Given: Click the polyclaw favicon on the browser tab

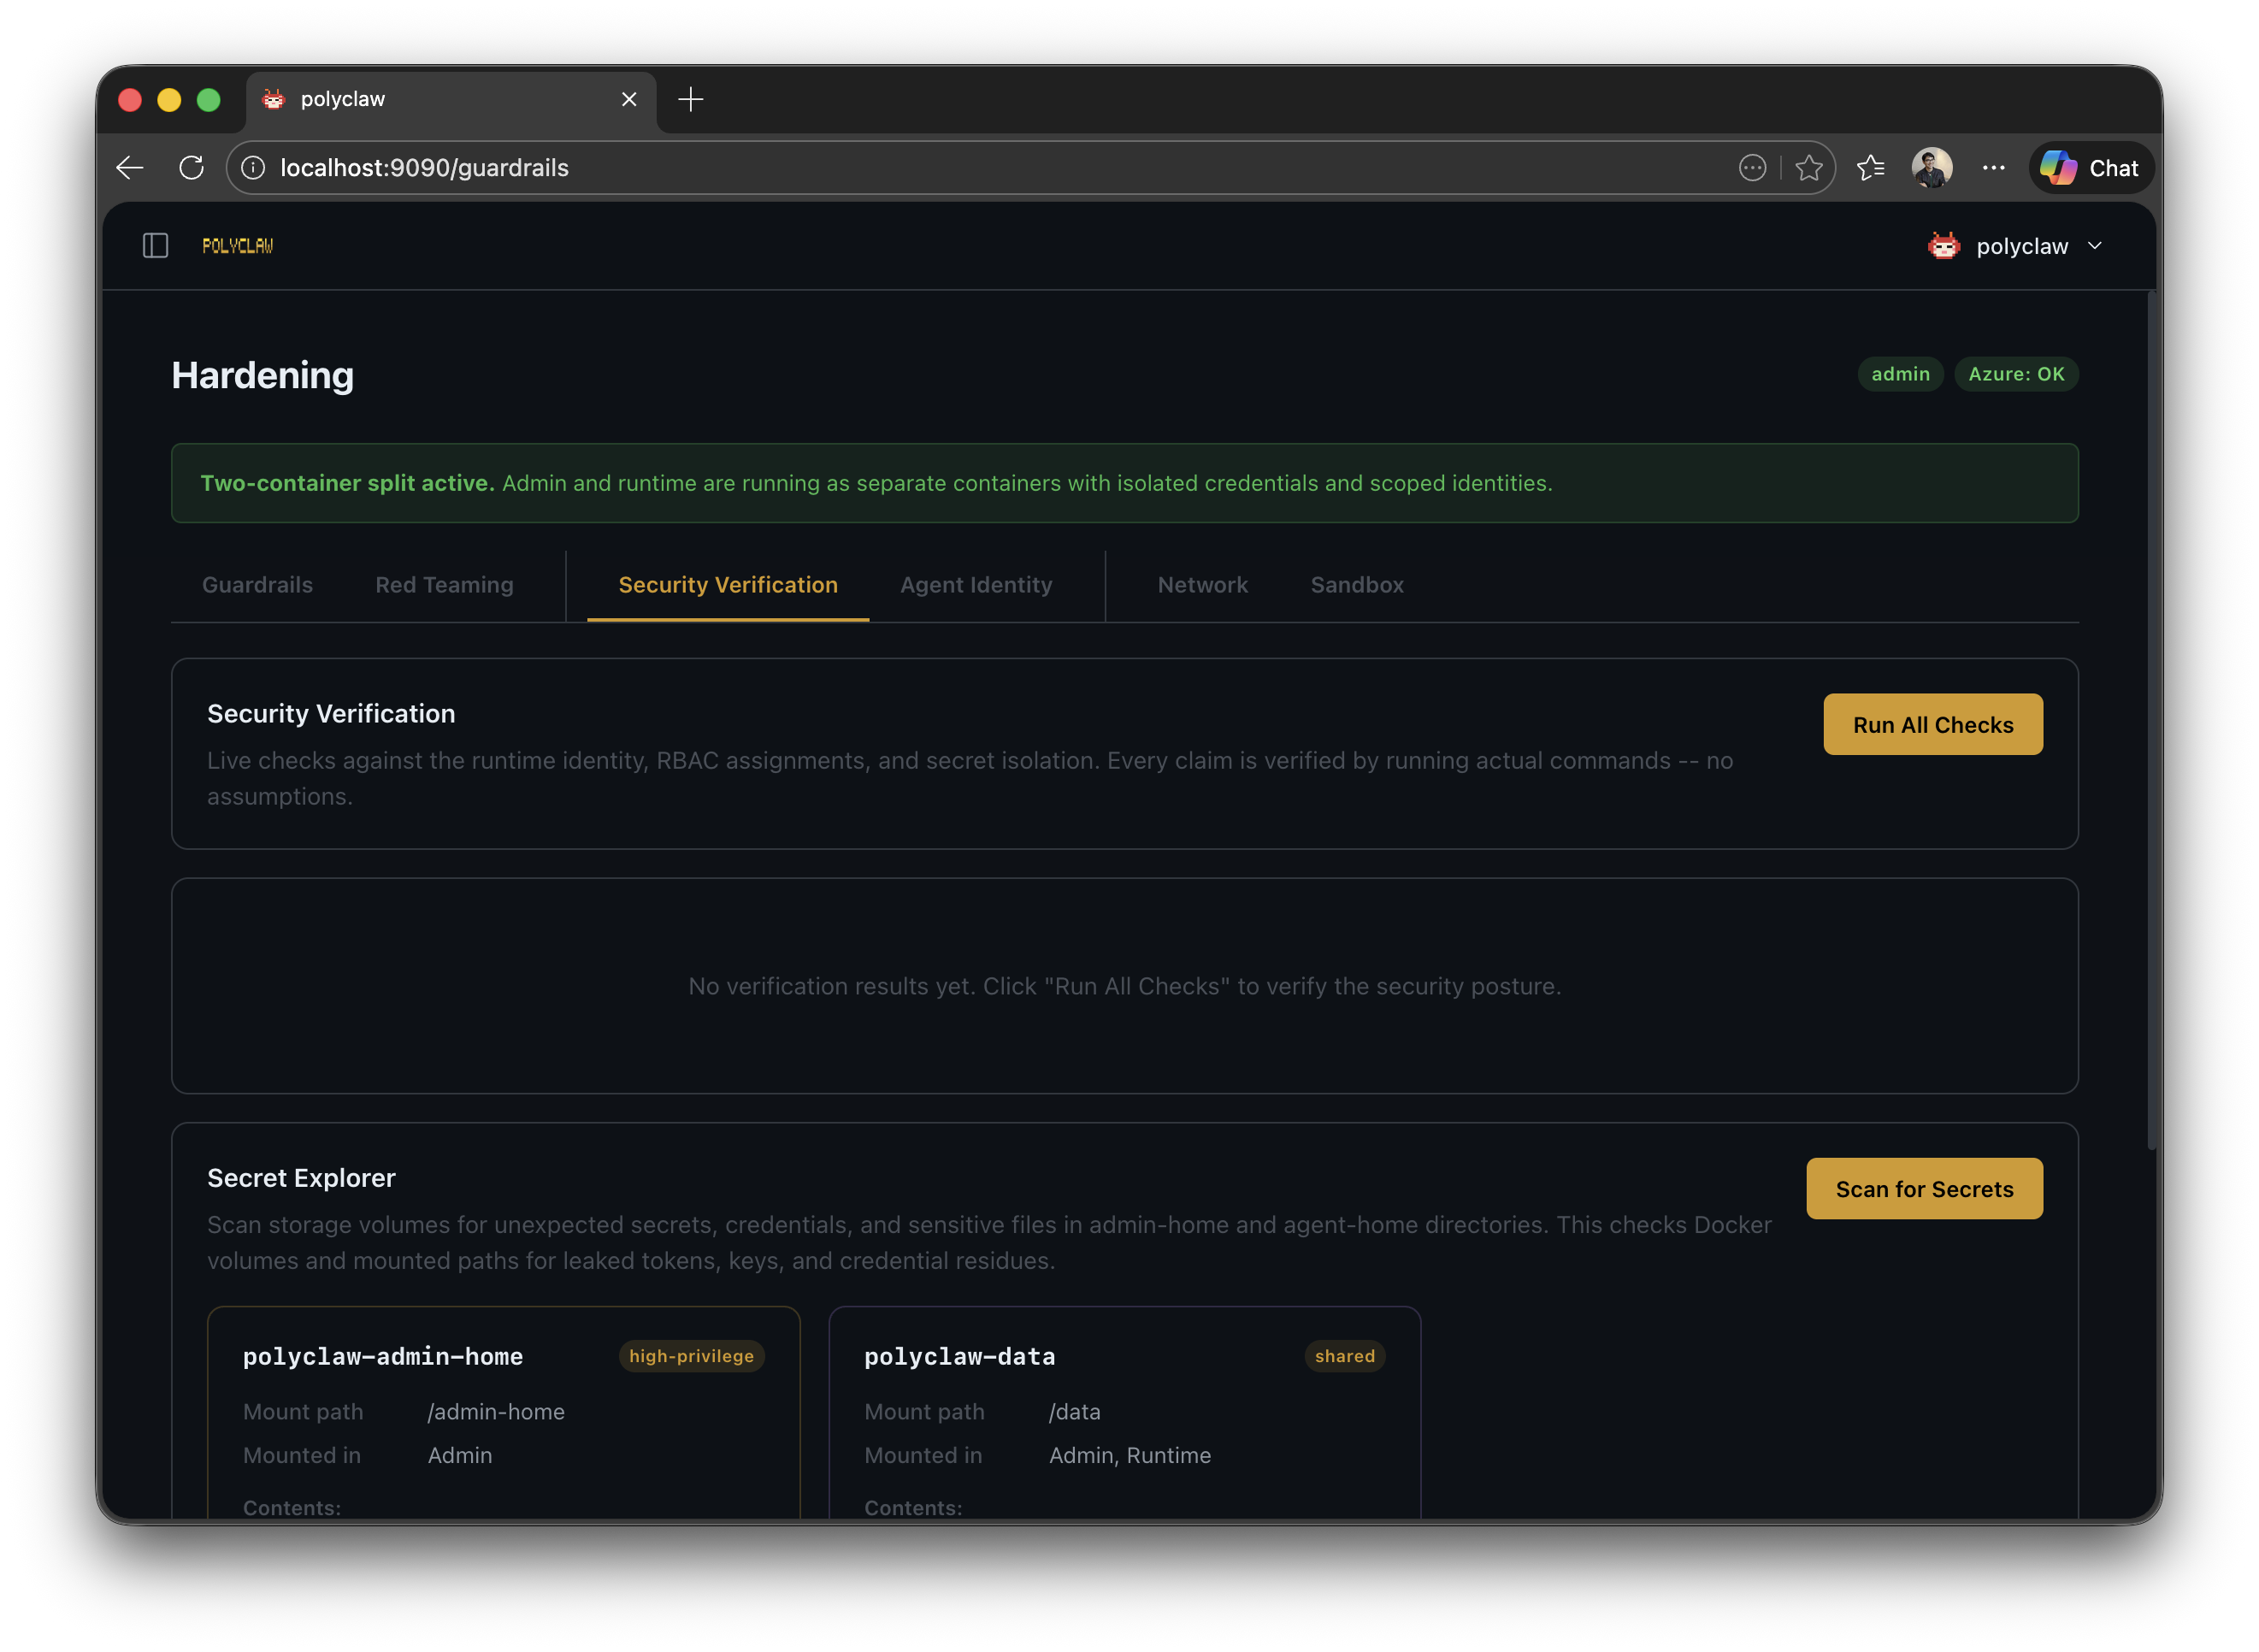Looking at the screenshot, I should click(x=274, y=98).
